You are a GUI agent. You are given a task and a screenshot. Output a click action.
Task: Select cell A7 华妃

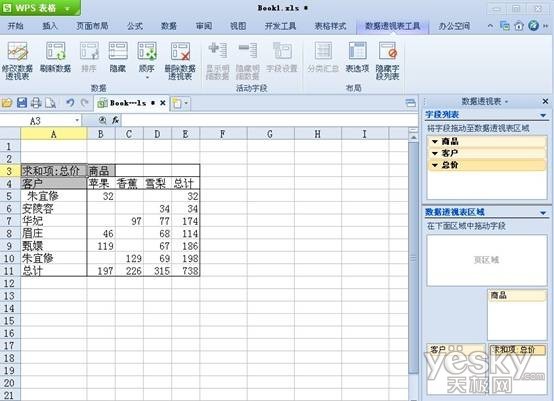click(54, 221)
